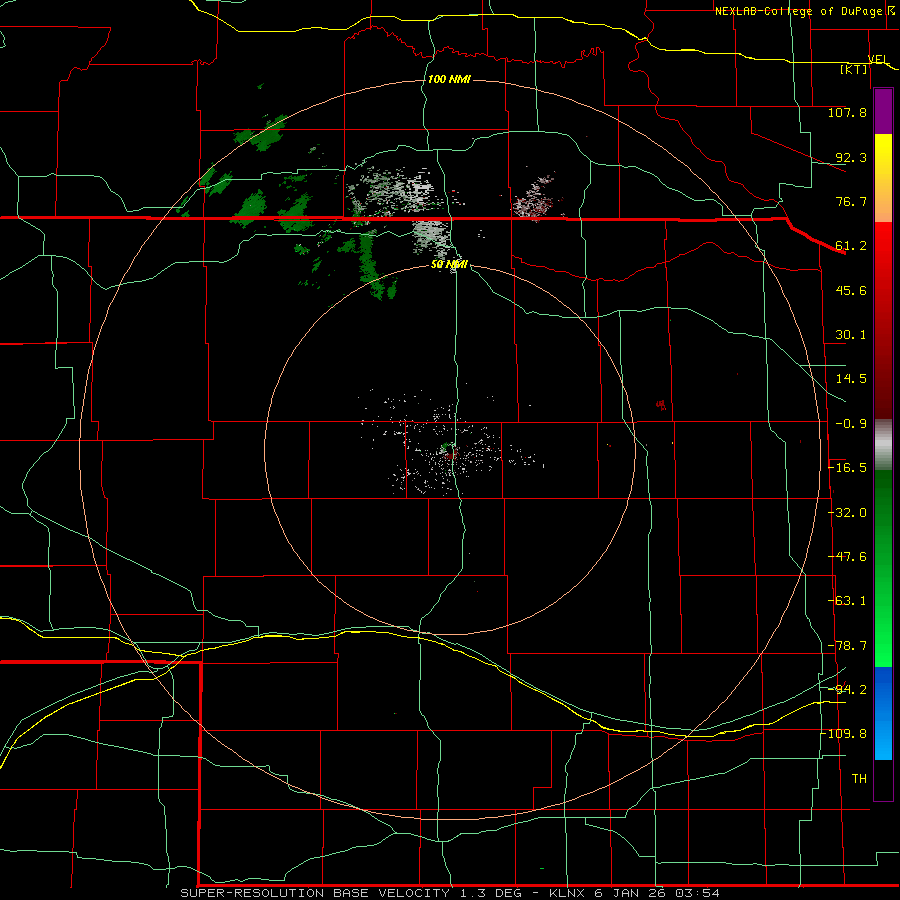This screenshot has width=900, height=900.
Task: Click the 14.5 velocity scale value
Action: [x=851, y=379]
